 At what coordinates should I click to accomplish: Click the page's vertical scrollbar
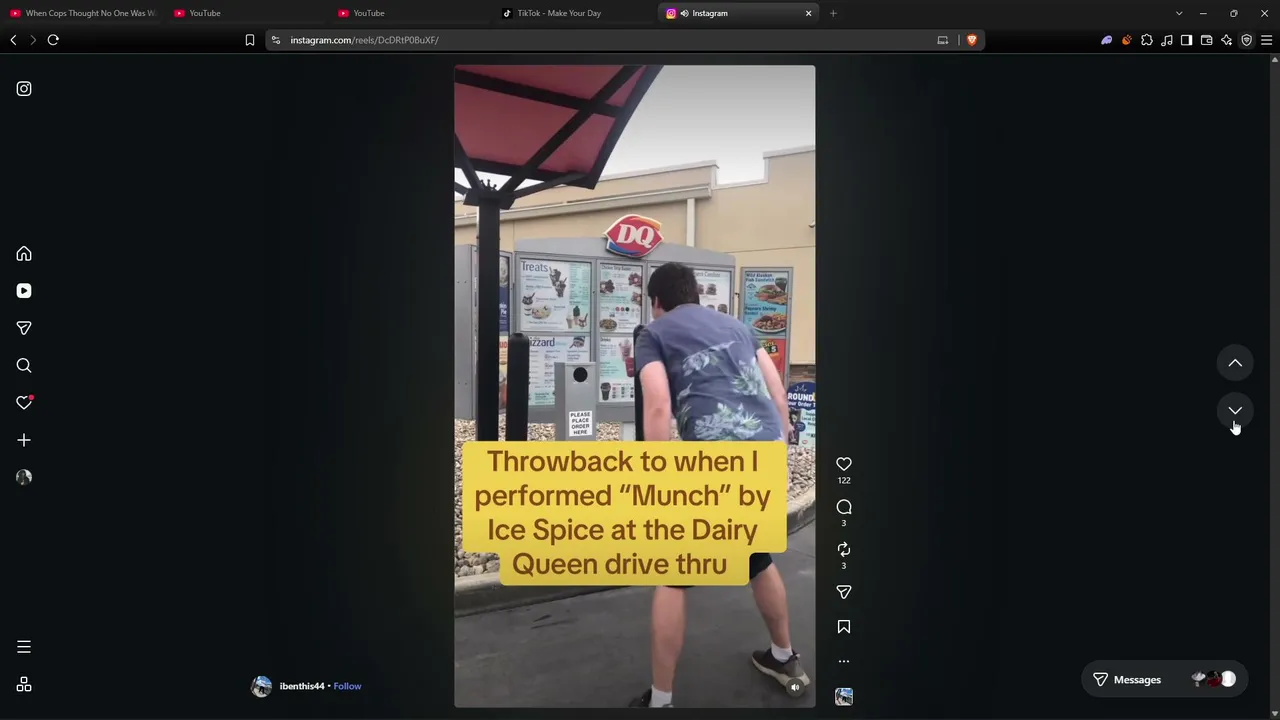pyautogui.click(x=1275, y=385)
